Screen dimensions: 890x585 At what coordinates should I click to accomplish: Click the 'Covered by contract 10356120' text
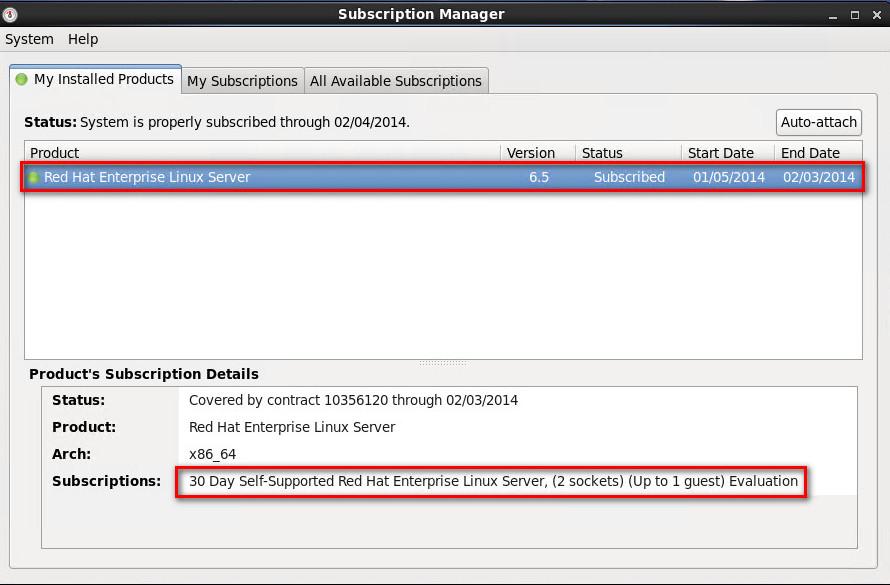[x=288, y=400]
